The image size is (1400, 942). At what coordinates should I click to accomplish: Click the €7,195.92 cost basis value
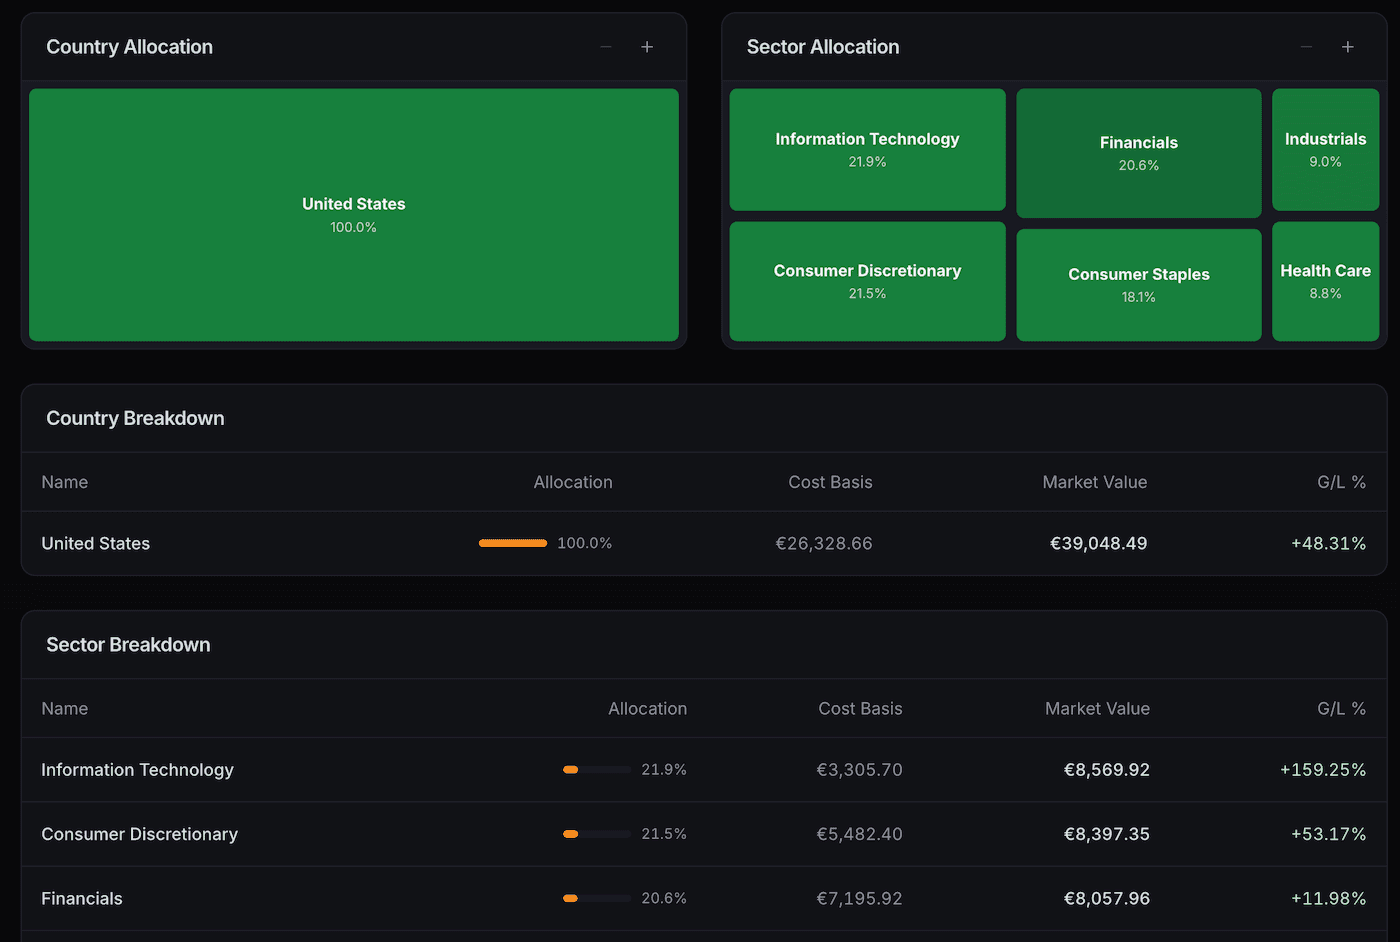859,898
